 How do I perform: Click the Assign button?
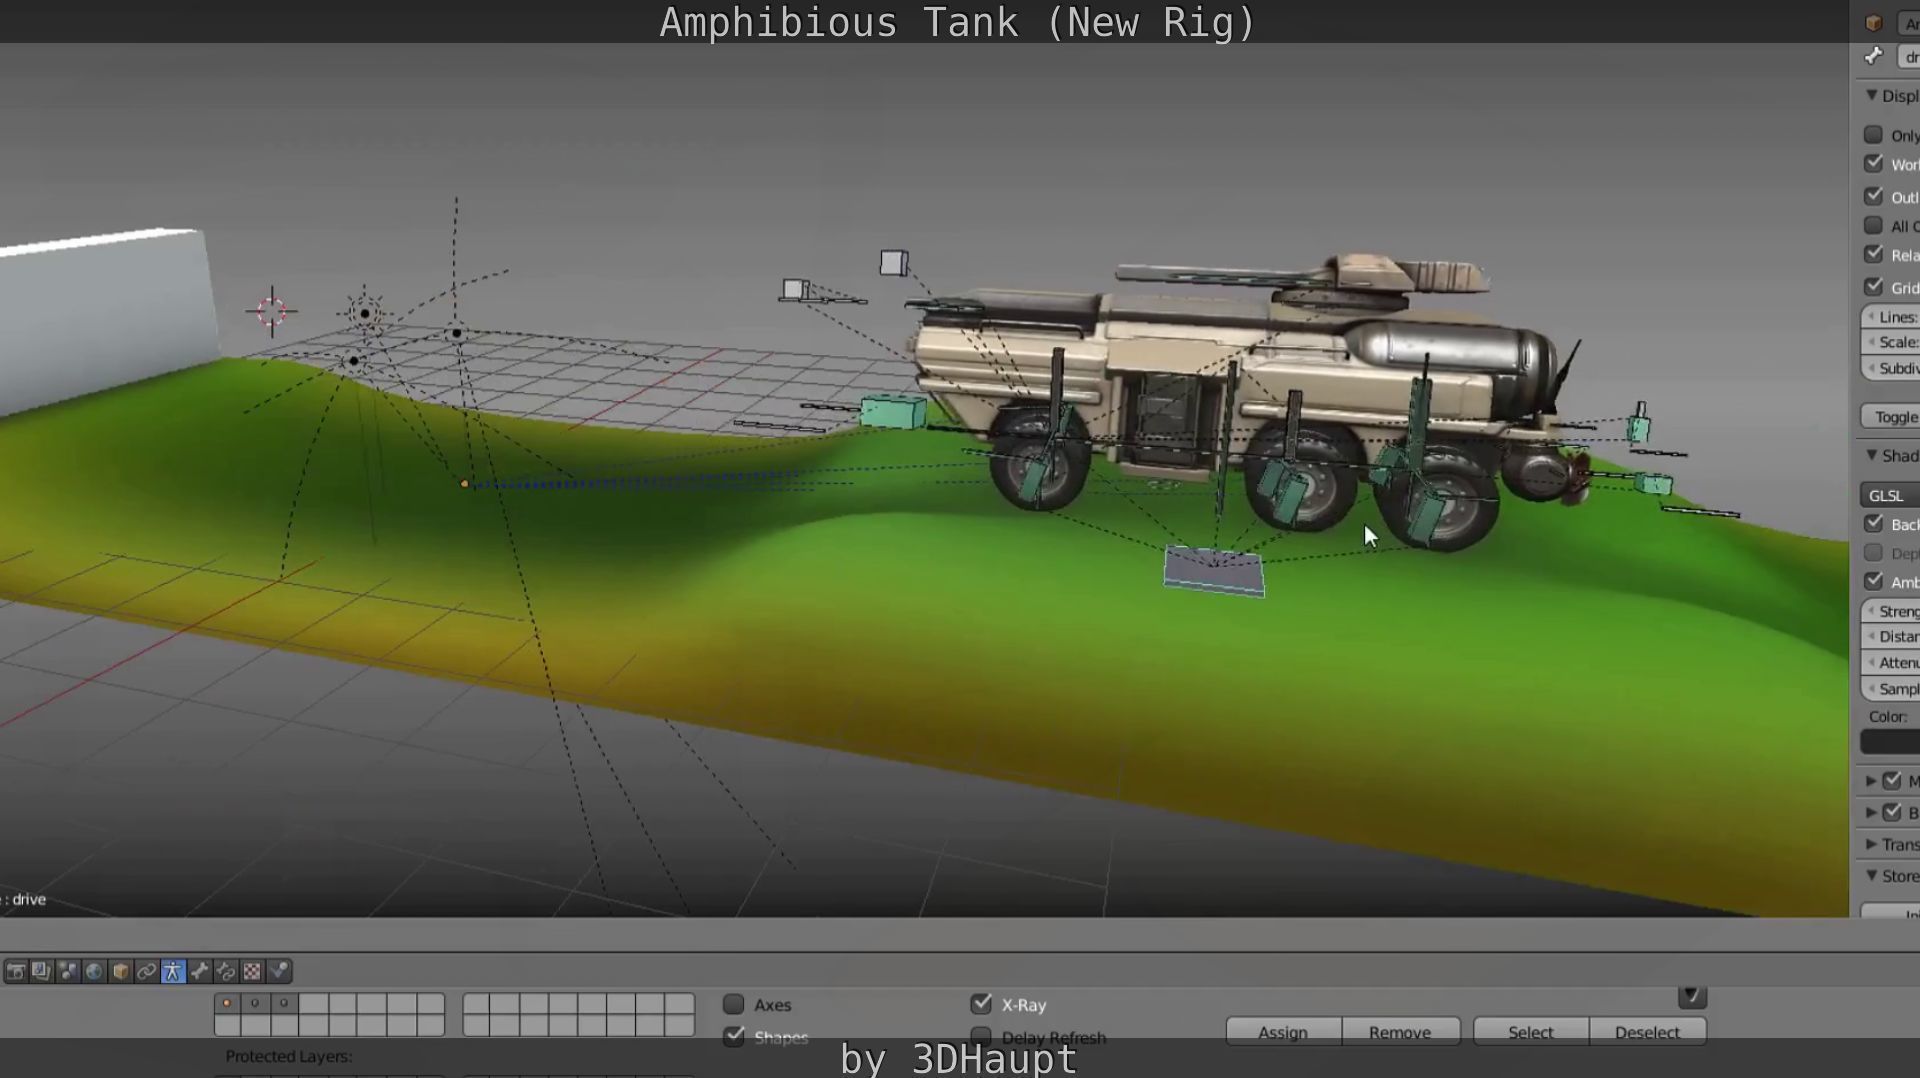pyautogui.click(x=1283, y=1032)
